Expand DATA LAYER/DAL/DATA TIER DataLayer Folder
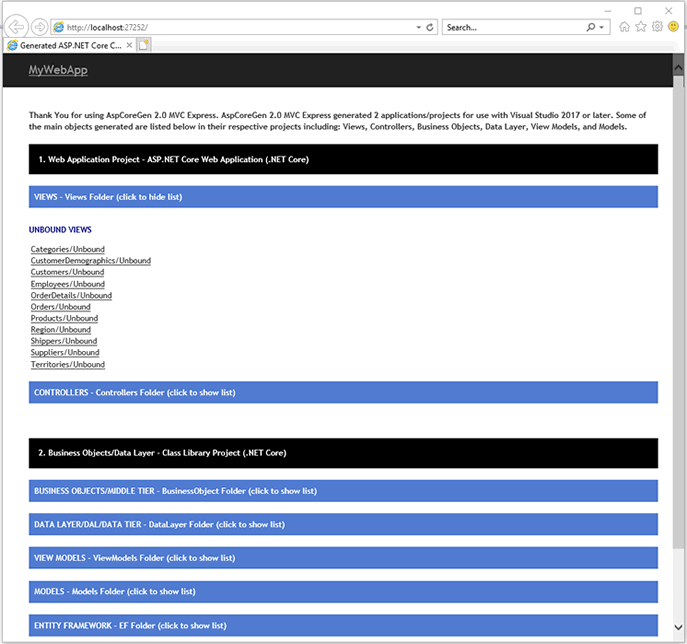Viewport: 687px width, 644px height. [343, 524]
